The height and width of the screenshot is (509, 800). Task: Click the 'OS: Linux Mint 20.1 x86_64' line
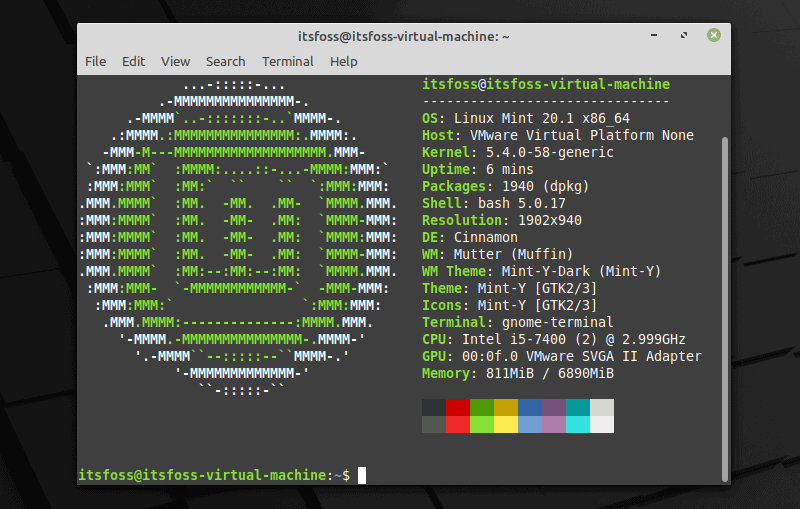526,118
